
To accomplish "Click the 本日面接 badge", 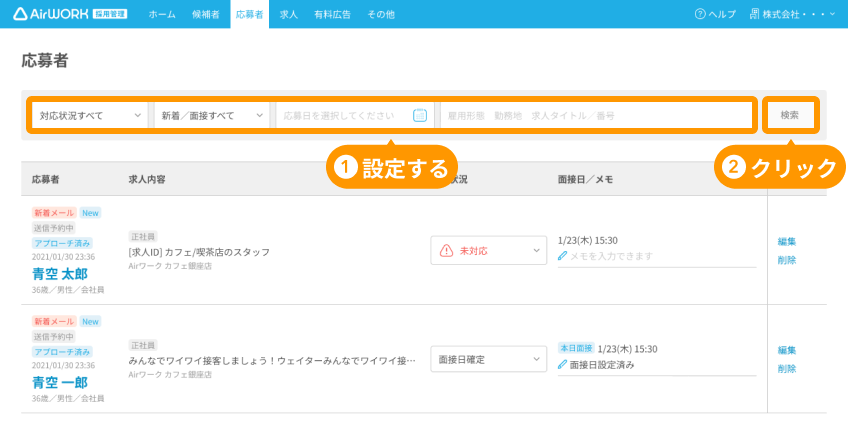I will [576, 348].
